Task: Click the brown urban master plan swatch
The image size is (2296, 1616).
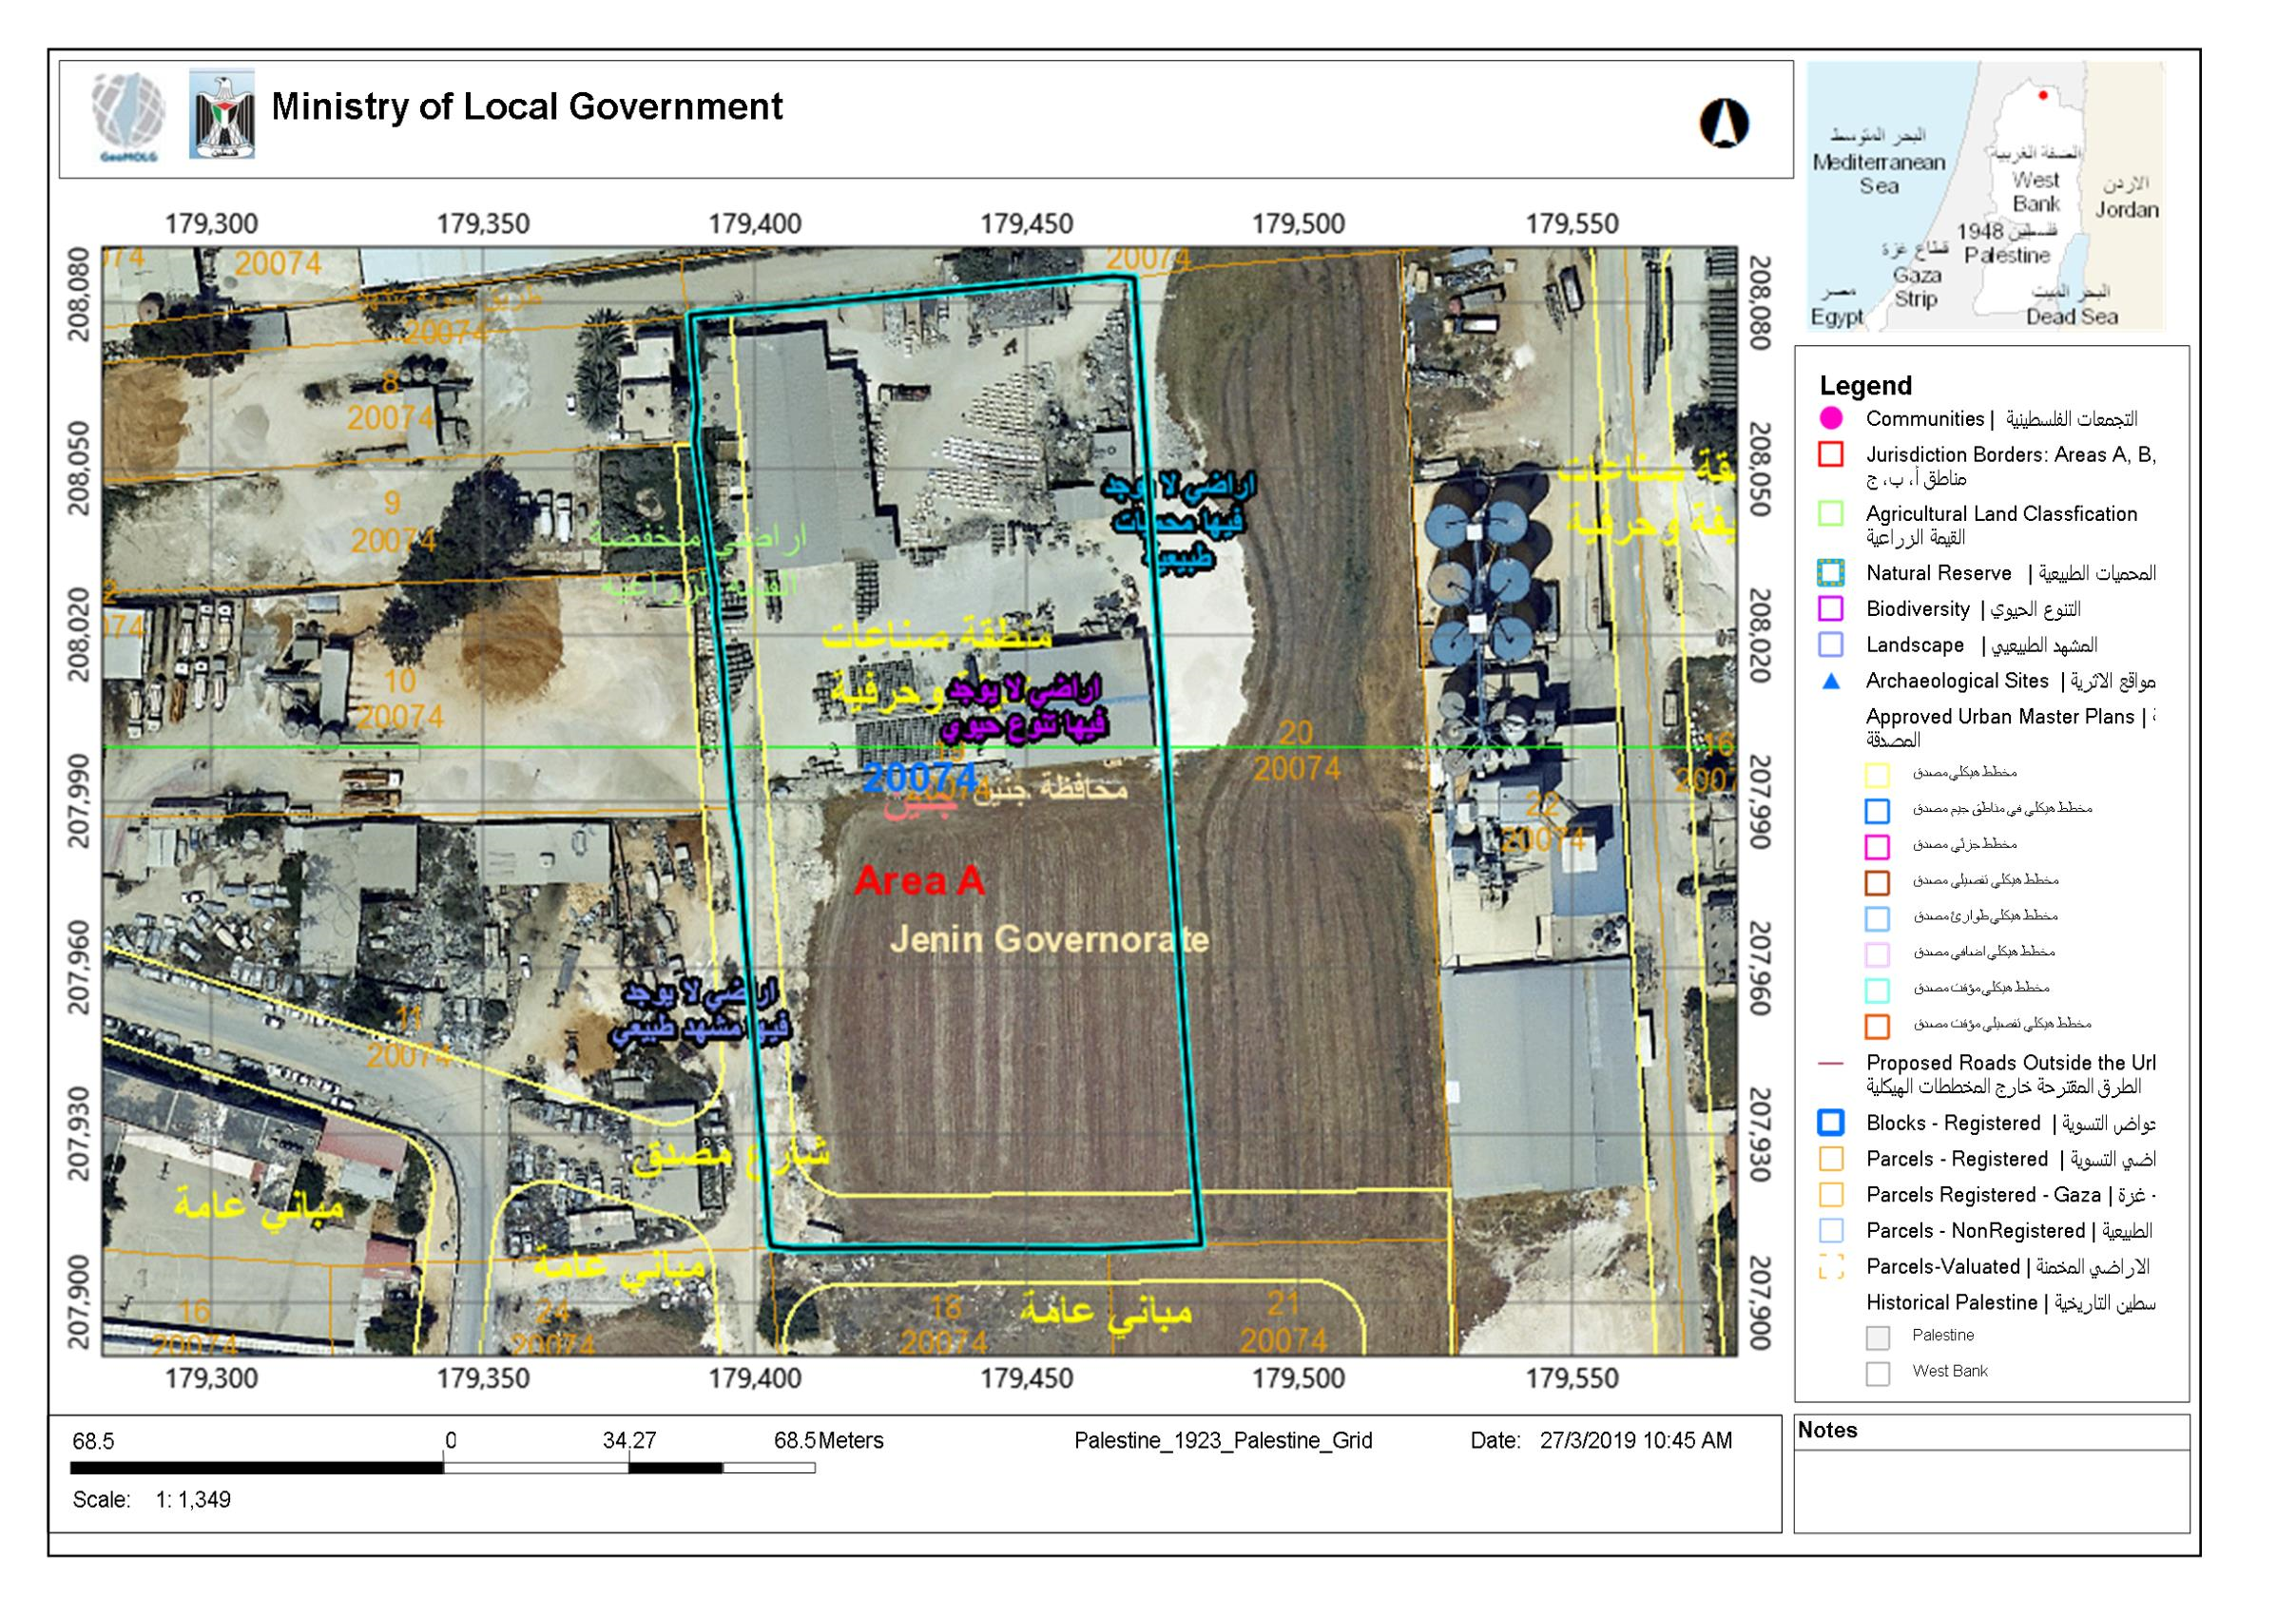Action: (1877, 883)
